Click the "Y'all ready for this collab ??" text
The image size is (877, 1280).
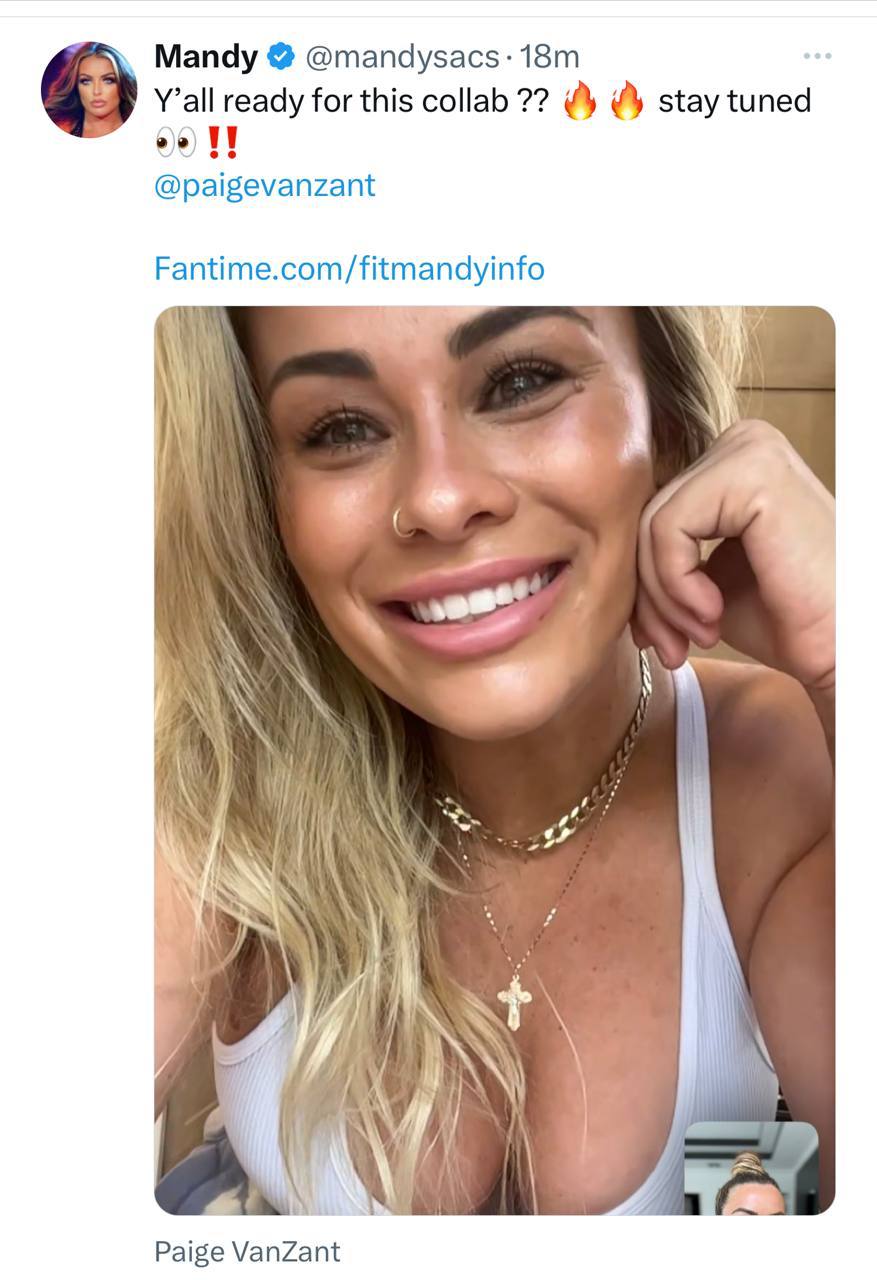point(350,101)
